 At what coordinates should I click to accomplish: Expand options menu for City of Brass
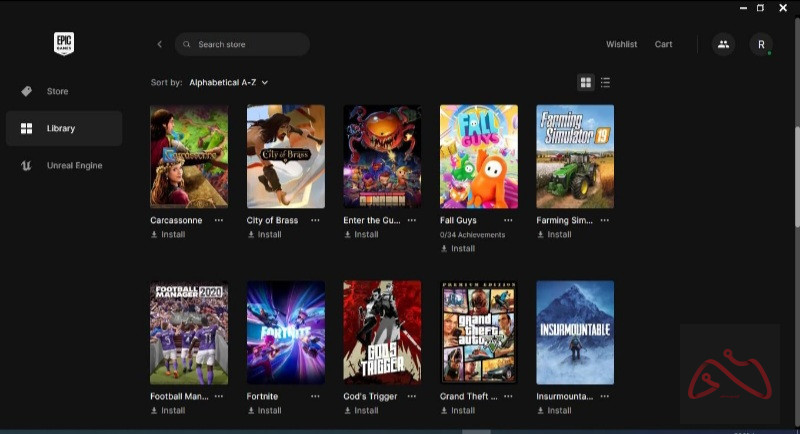[x=315, y=220]
